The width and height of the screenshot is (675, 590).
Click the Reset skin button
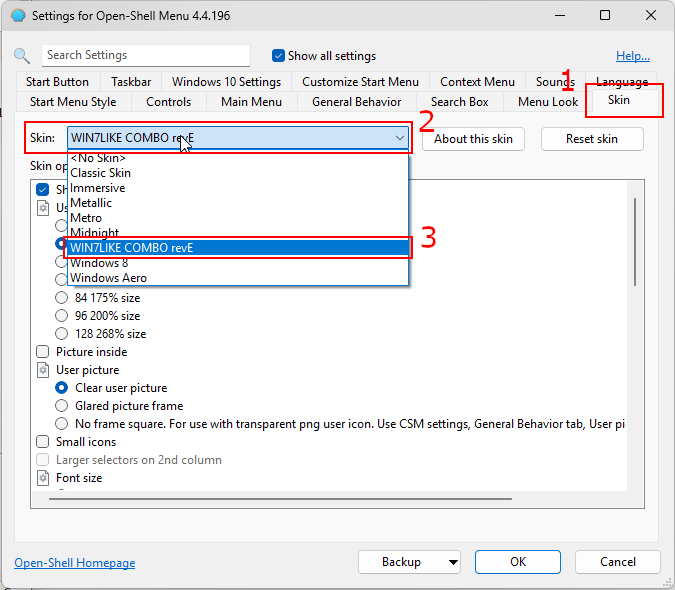[x=592, y=139]
